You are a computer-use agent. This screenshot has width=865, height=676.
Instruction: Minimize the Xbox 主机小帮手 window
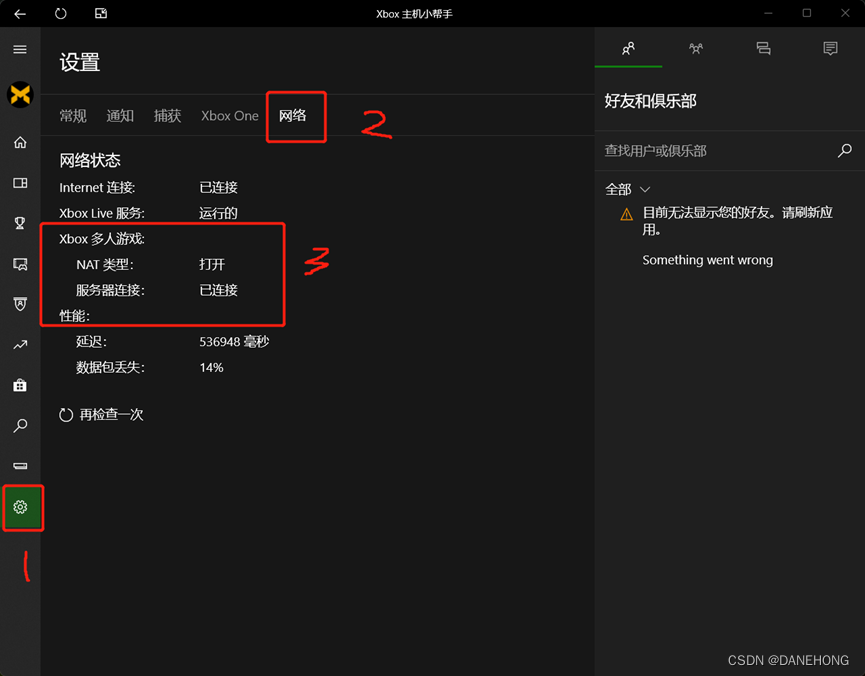tap(768, 13)
